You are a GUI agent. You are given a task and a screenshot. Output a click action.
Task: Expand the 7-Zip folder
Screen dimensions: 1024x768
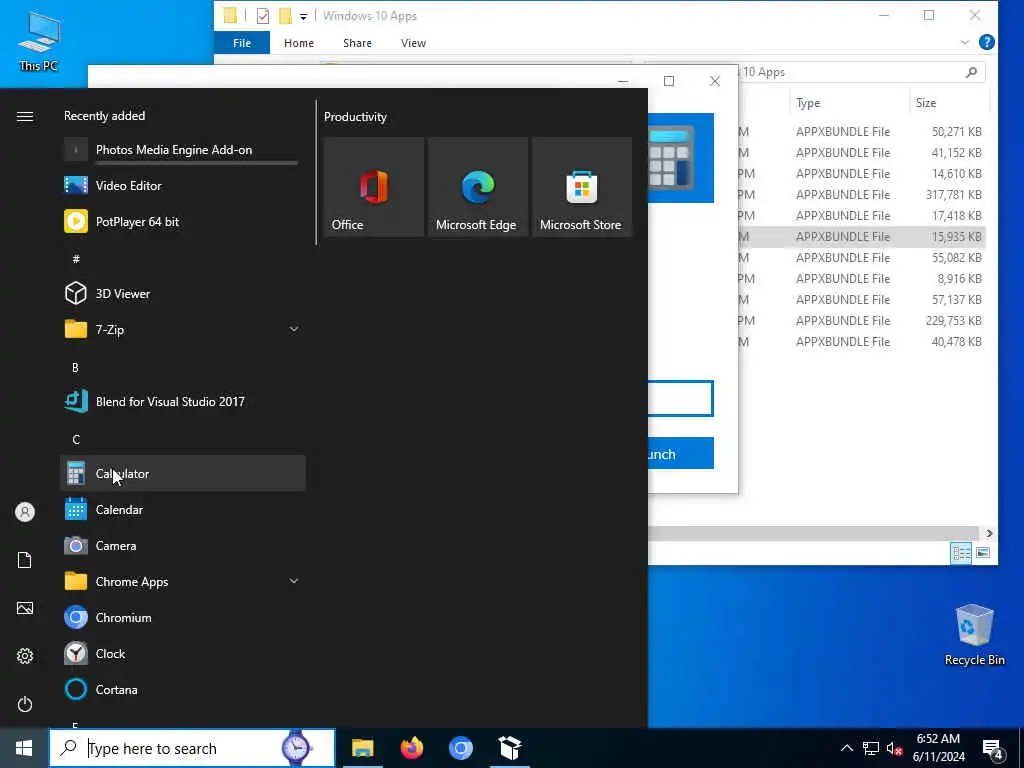(x=294, y=329)
